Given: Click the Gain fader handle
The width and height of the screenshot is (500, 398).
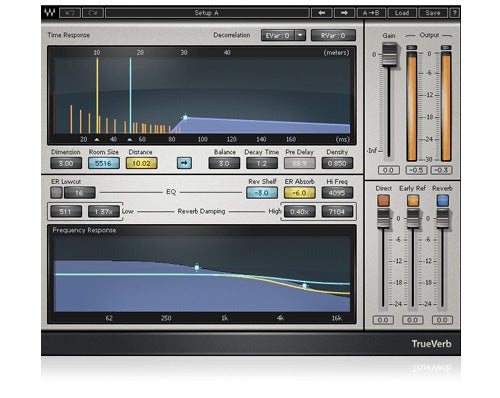Looking at the screenshot, I should (389, 54).
